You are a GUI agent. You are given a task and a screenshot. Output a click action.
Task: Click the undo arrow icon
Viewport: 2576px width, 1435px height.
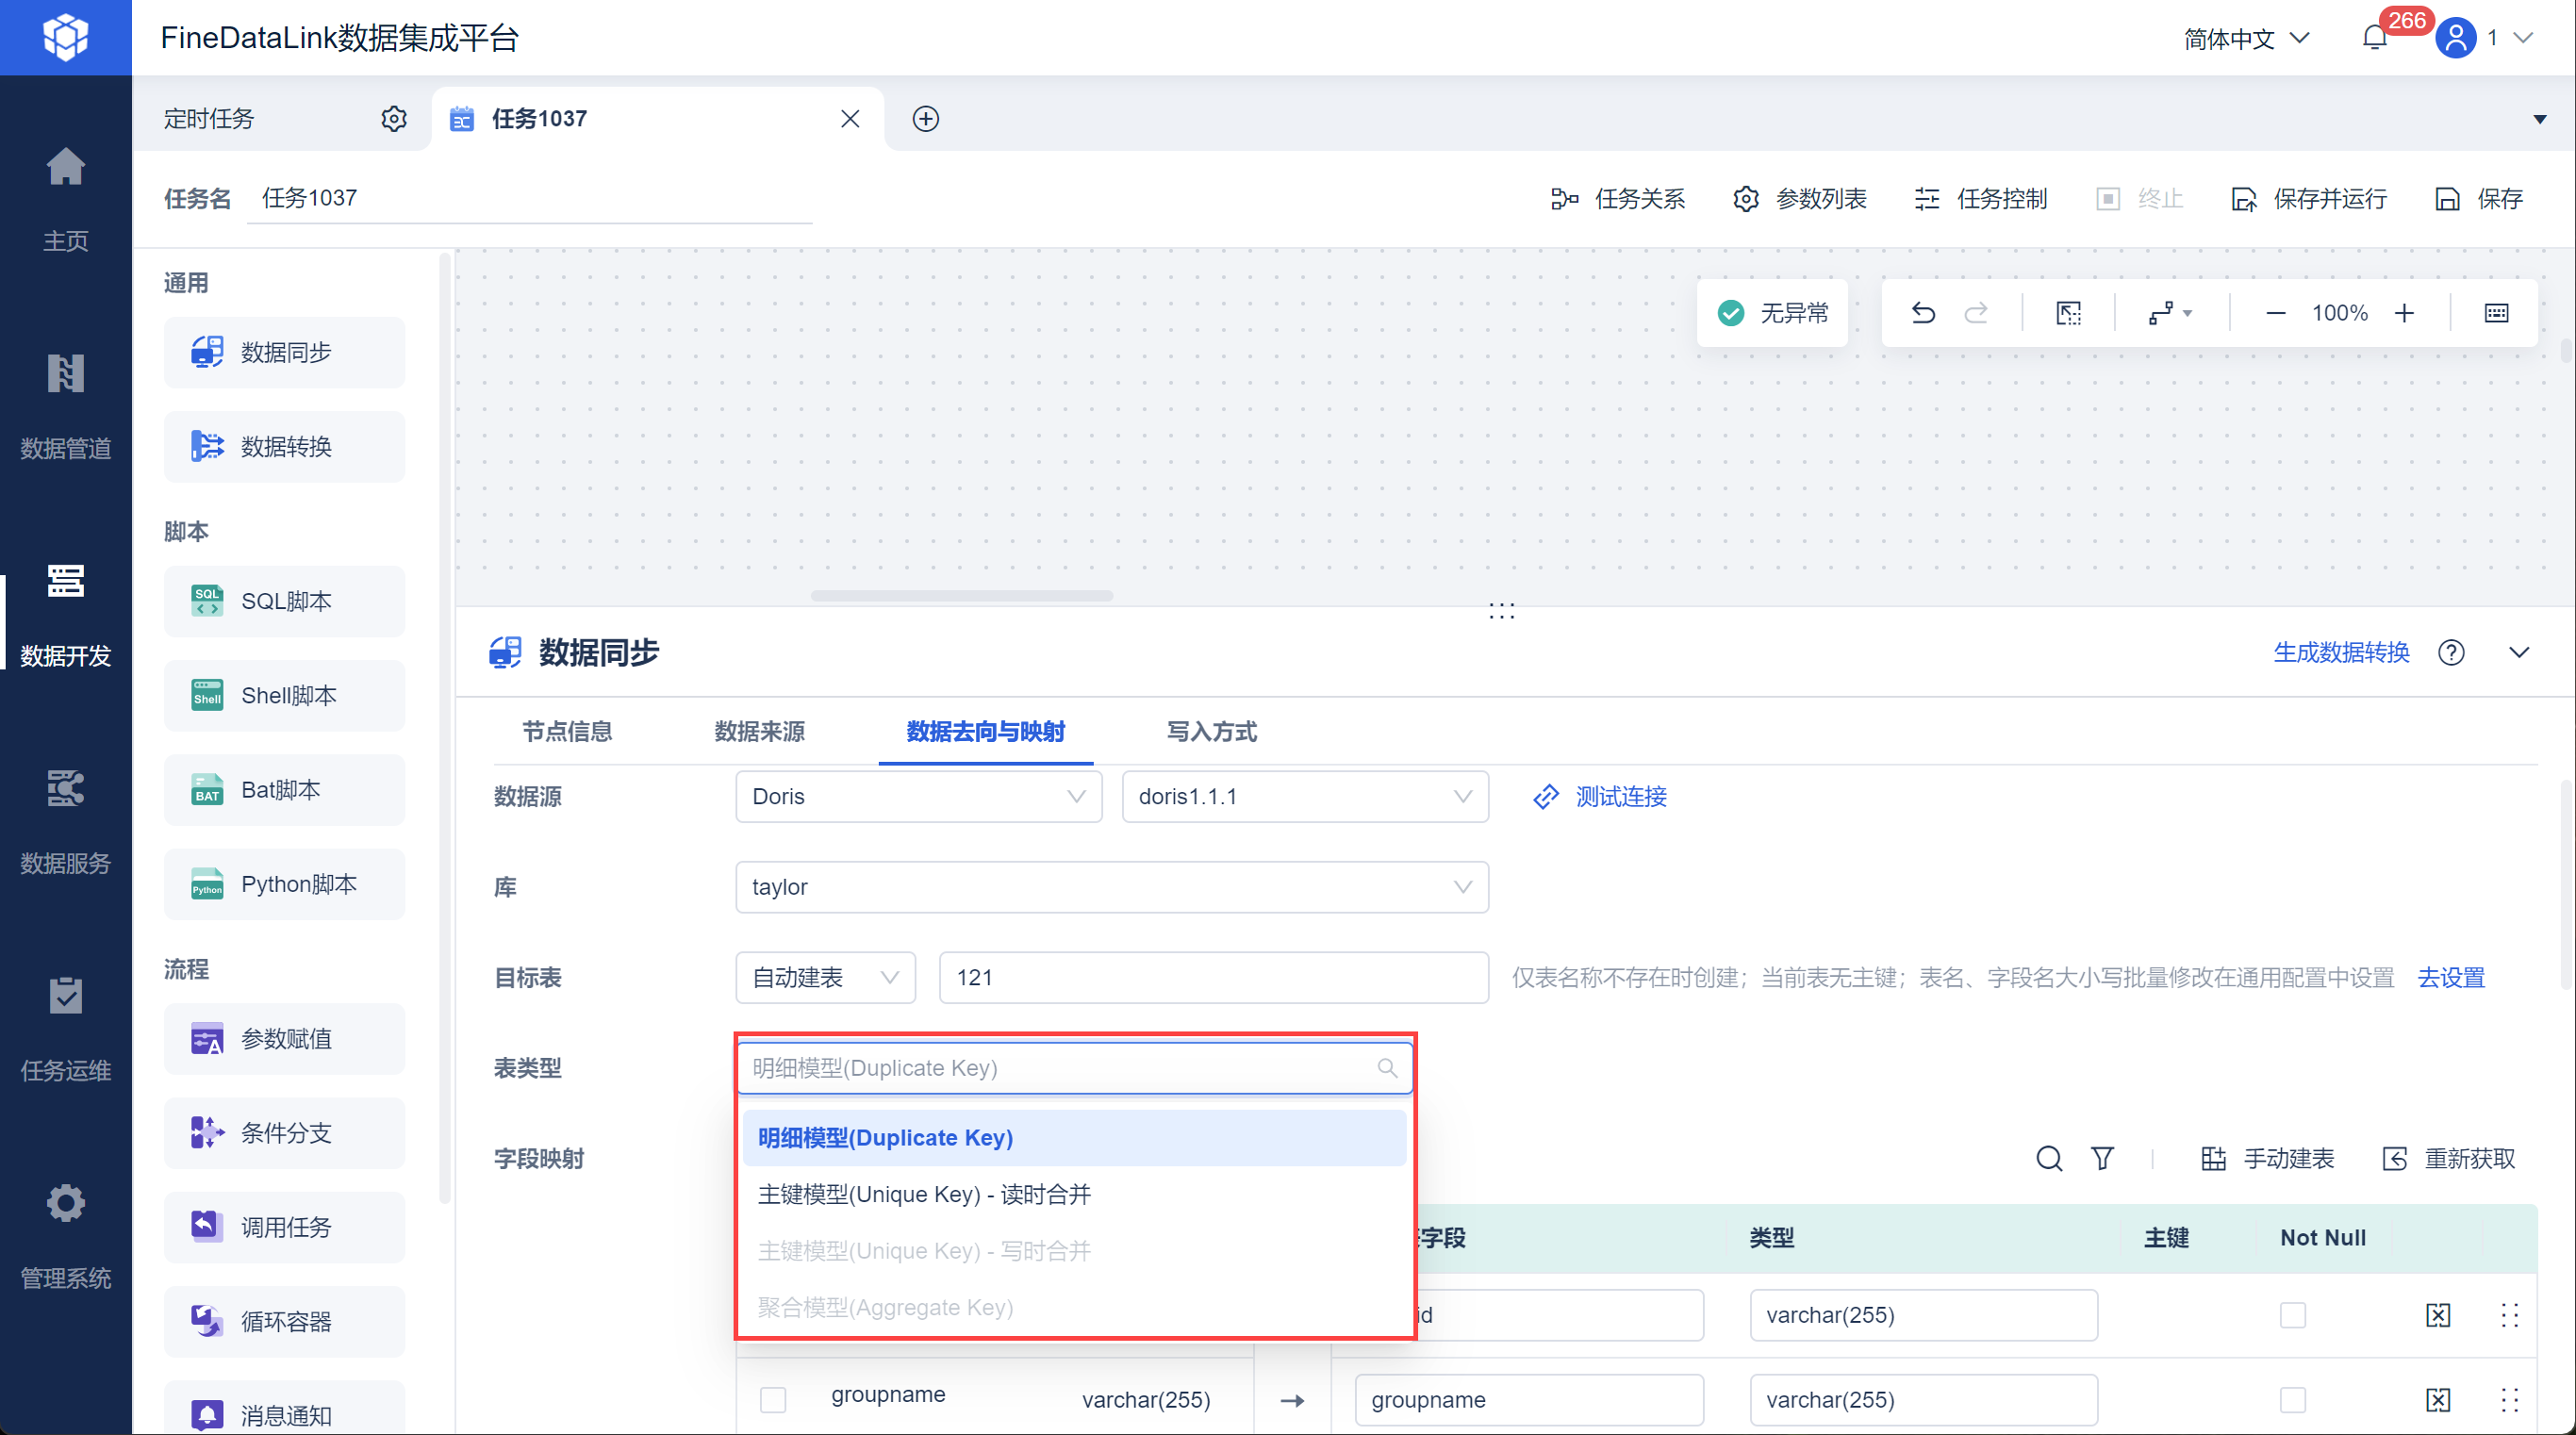pyautogui.click(x=1922, y=313)
